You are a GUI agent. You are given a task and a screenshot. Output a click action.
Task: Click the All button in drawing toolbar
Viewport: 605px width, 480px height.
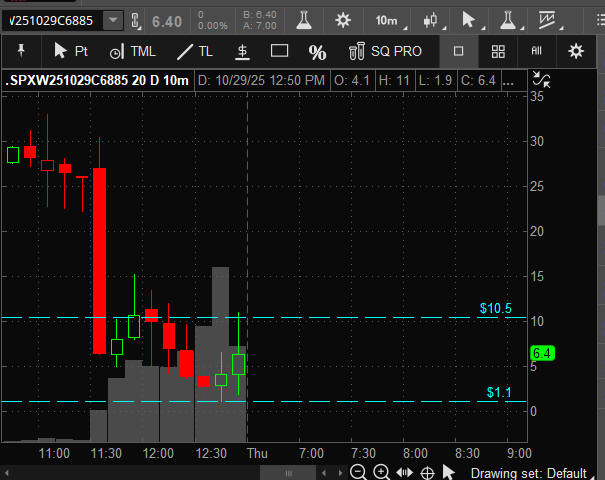tap(536, 51)
